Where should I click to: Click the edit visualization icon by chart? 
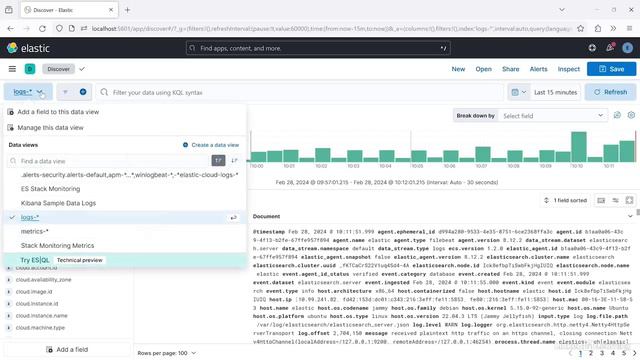pos(617,116)
